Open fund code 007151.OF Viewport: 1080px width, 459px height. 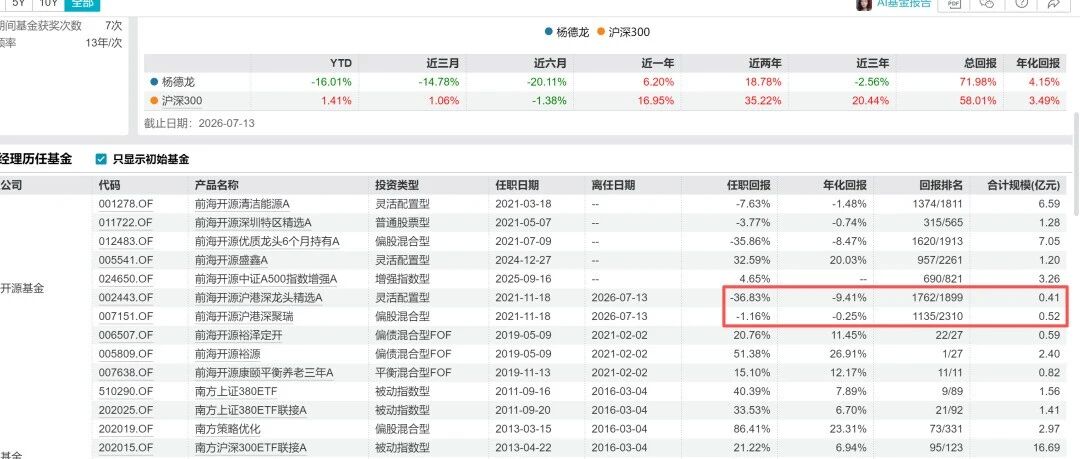click(125, 316)
